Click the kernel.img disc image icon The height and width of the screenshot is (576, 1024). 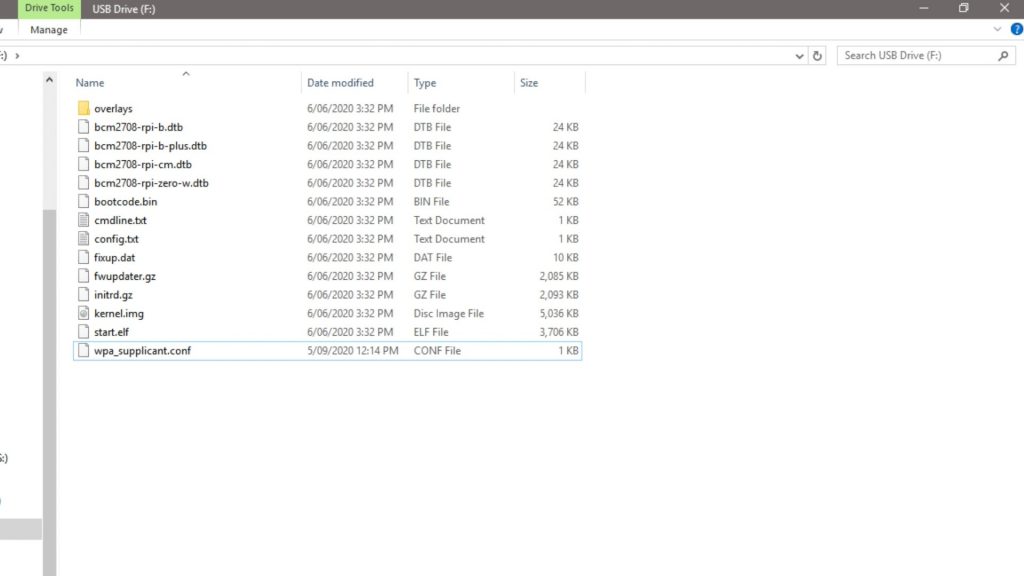[84, 314]
